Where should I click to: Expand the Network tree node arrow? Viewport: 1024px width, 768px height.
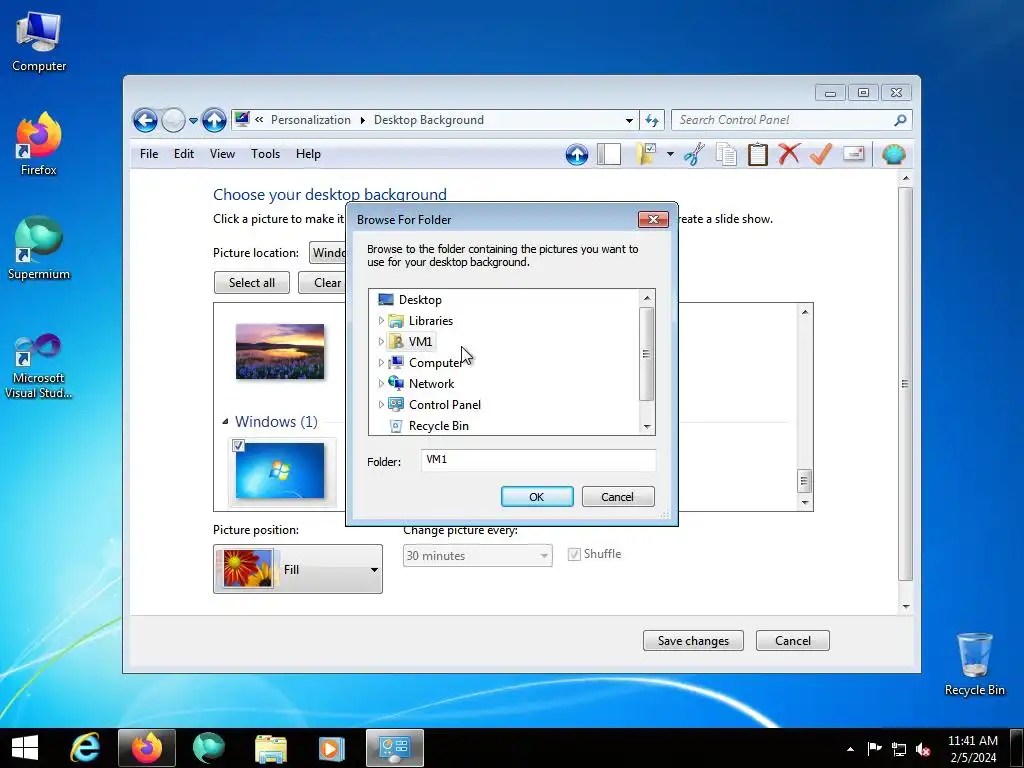click(x=381, y=383)
